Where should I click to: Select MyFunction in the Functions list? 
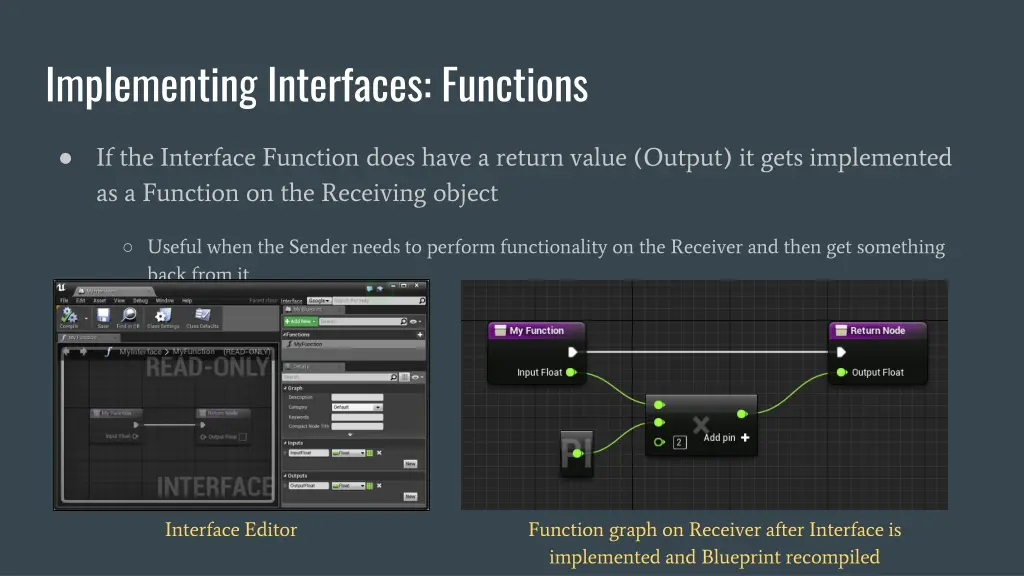tap(353, 344)
